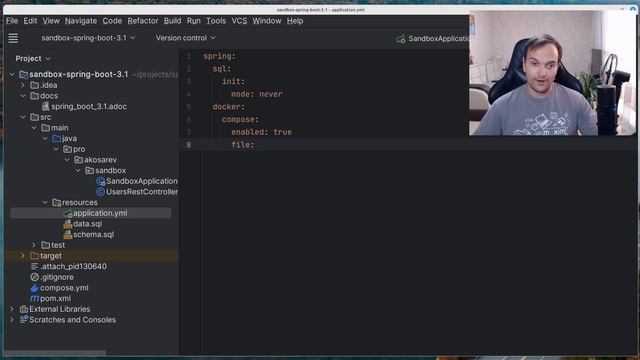Click the pro package icon

point(68,149)
